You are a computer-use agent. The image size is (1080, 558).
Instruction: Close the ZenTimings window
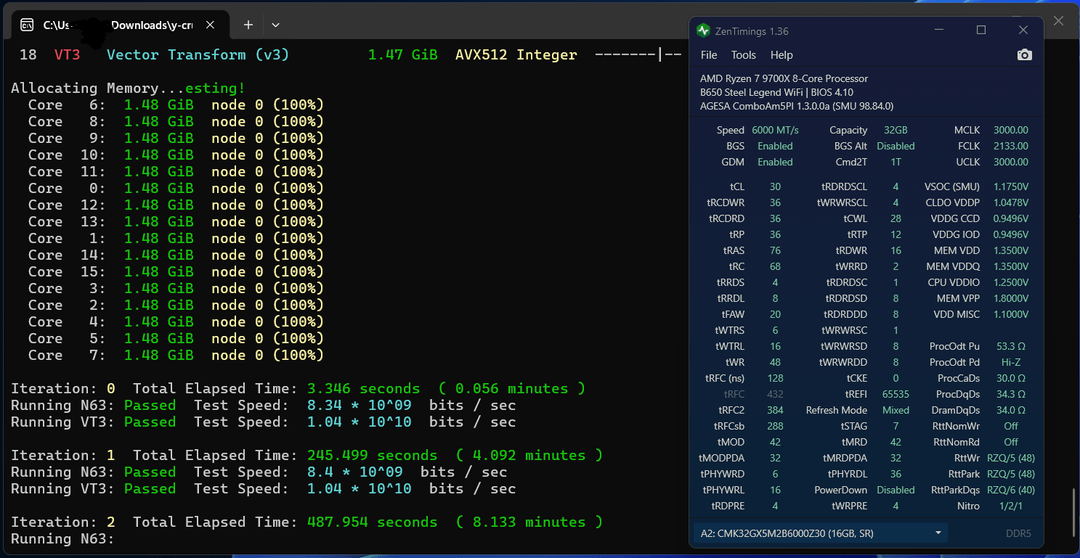pos(1023,31)
